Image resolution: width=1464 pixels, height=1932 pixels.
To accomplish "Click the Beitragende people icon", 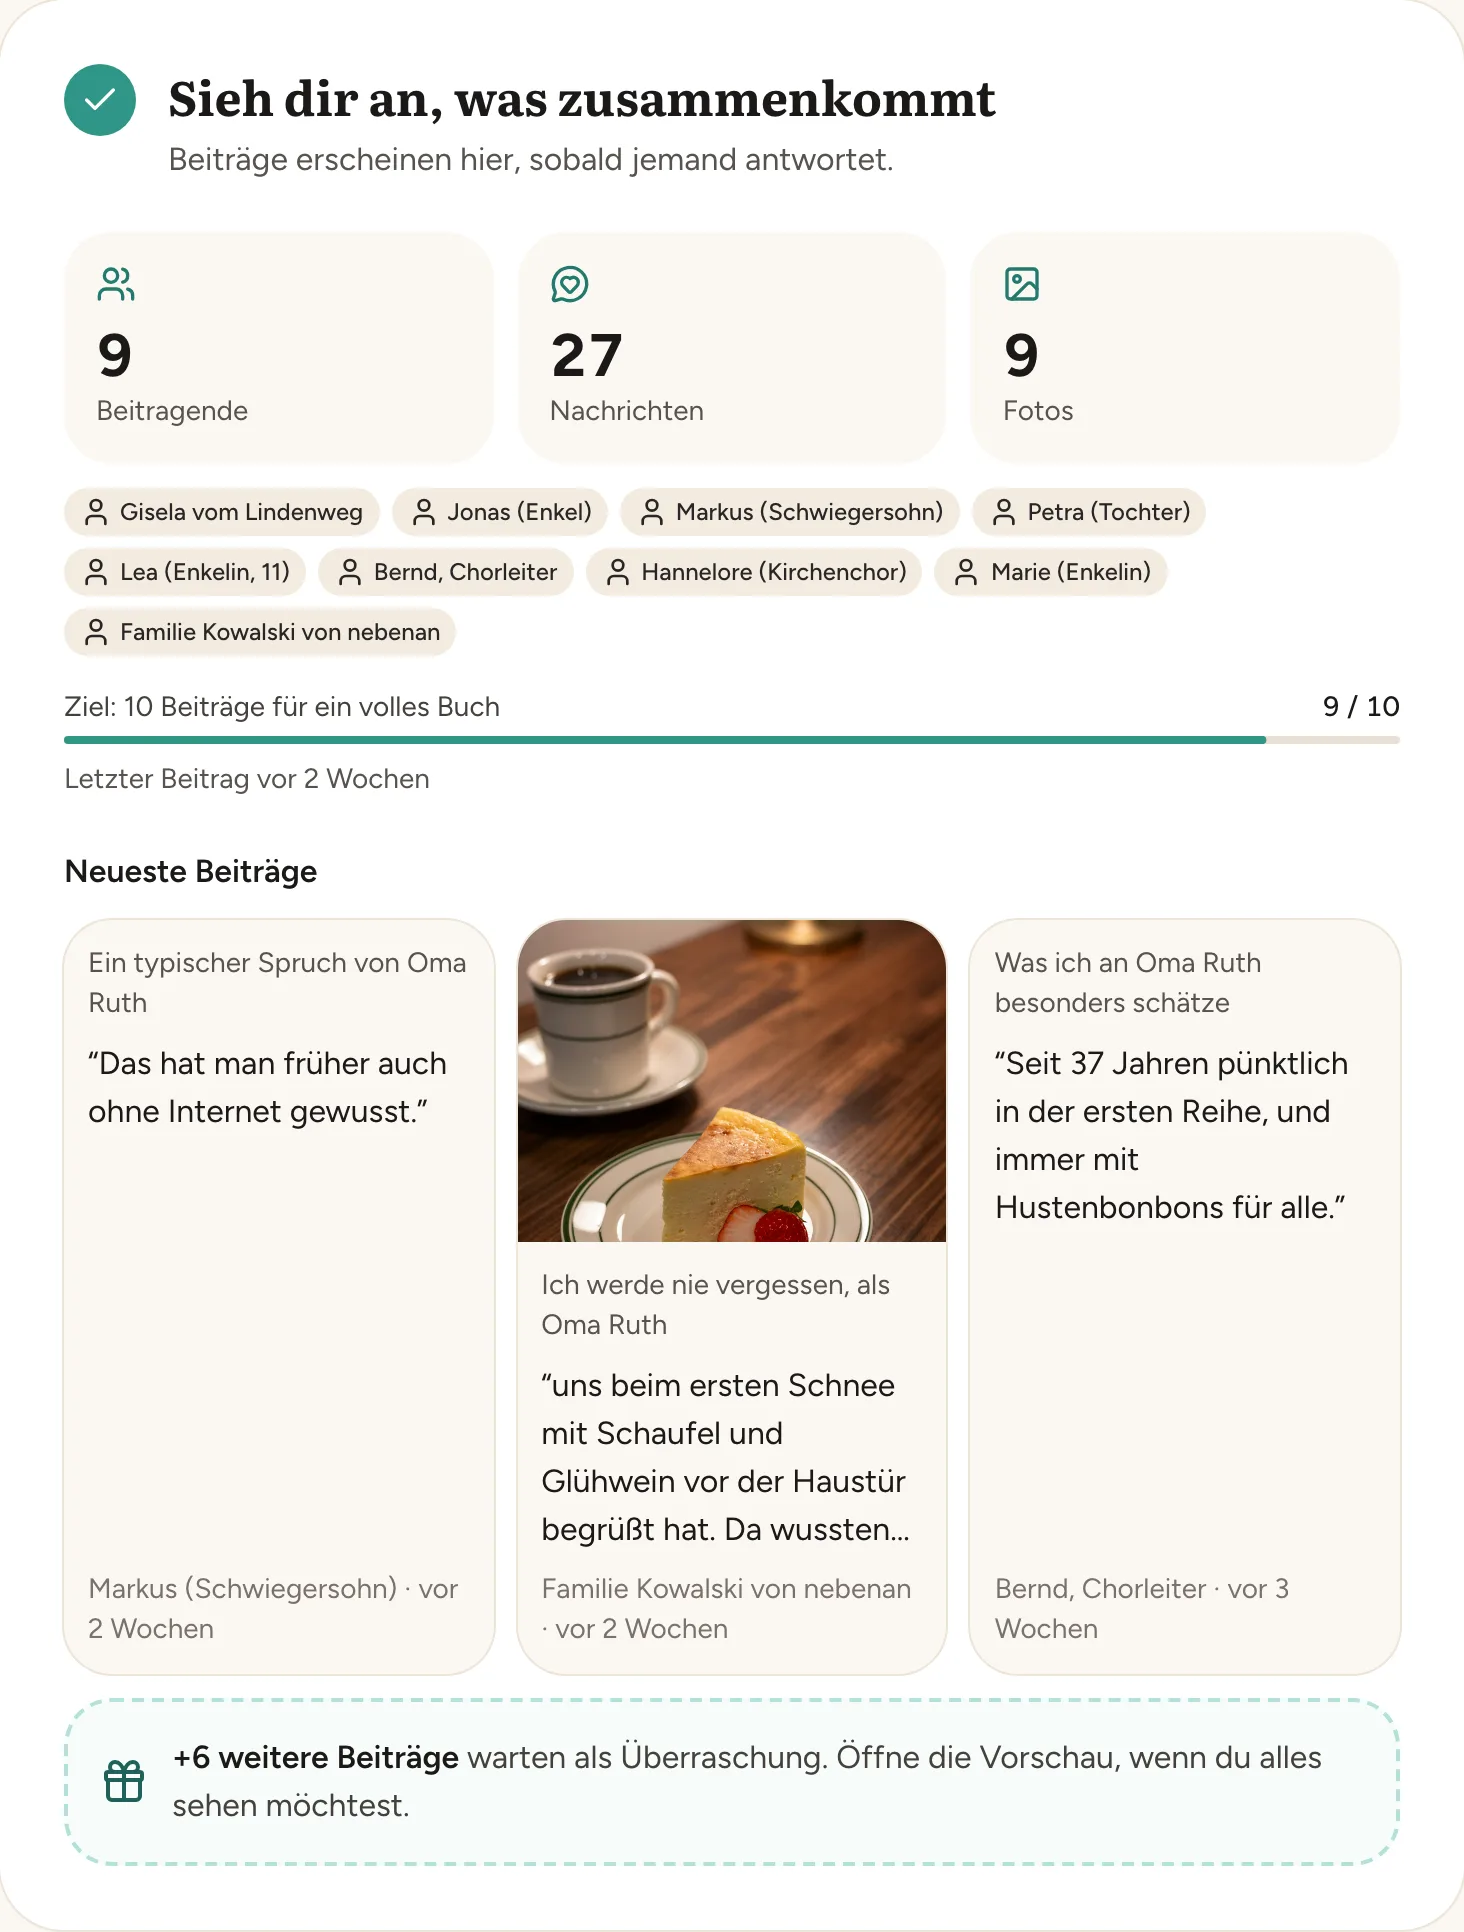I will (116, 284).
